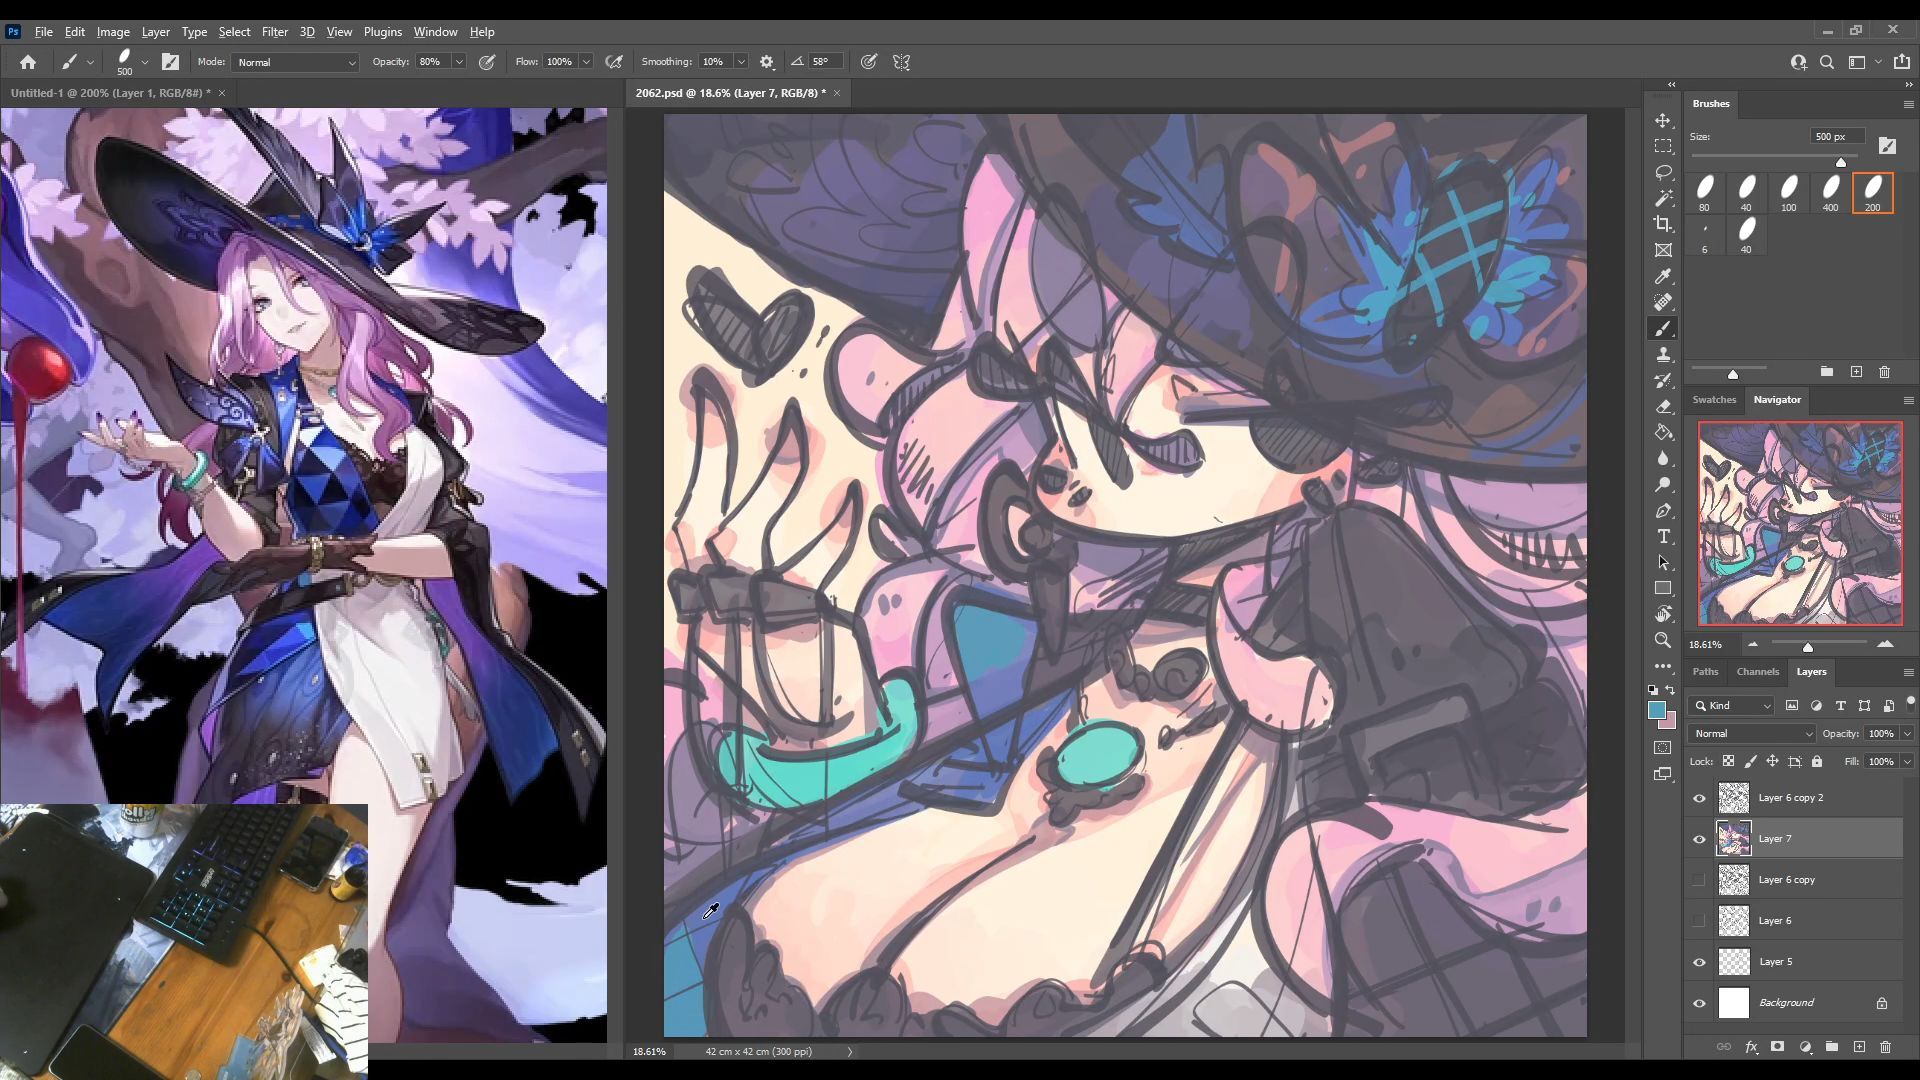The height and width of the screenshot is (1080, 1920).
Task: Expand the Flow dropdown arrow
Action: 586,62
